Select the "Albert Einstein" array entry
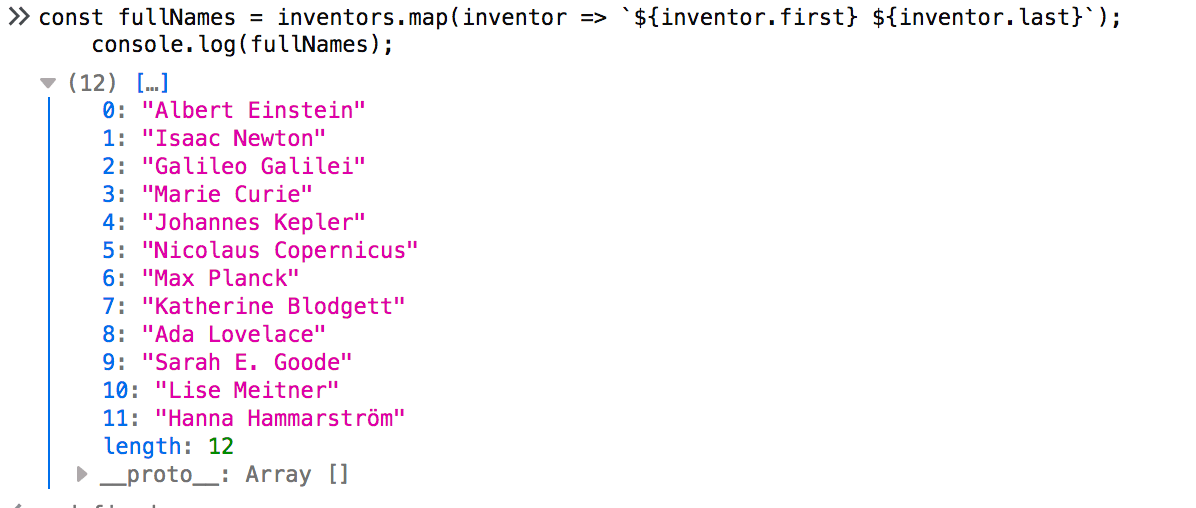 coord(254,110)
